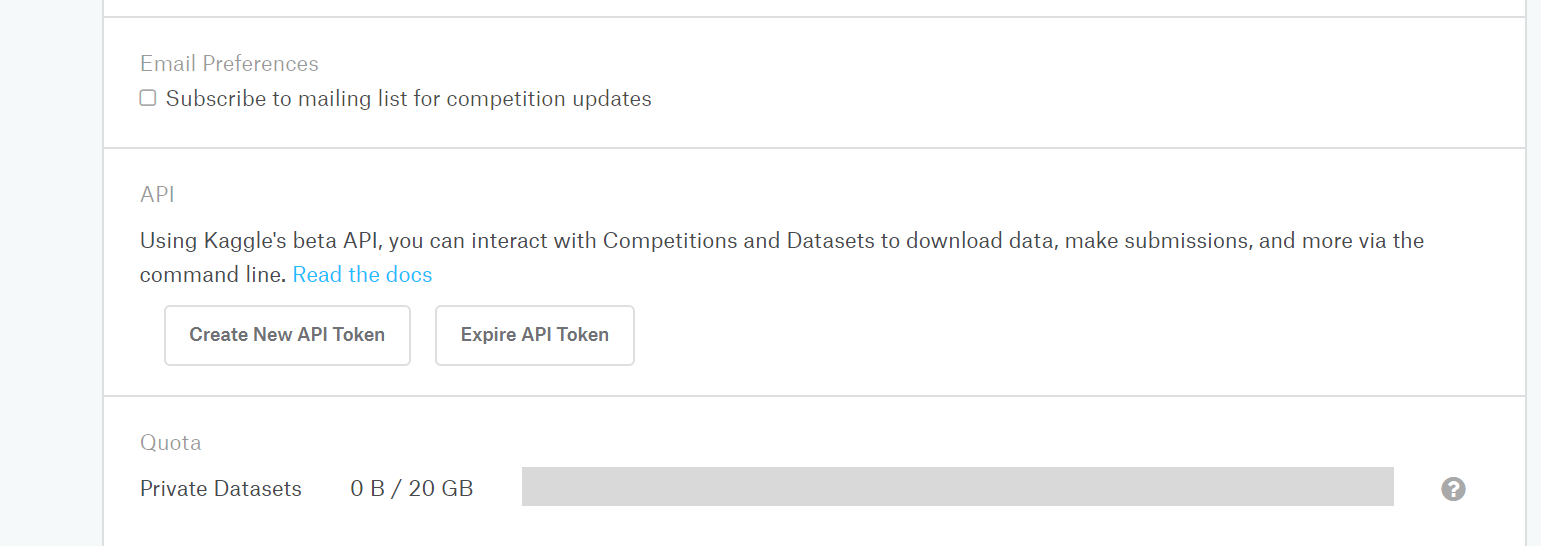Image resolution: width=1541 pixels, height=546 pixels.
Task: Click the Private Datasets quota usage bar
Action: [957, 486]
